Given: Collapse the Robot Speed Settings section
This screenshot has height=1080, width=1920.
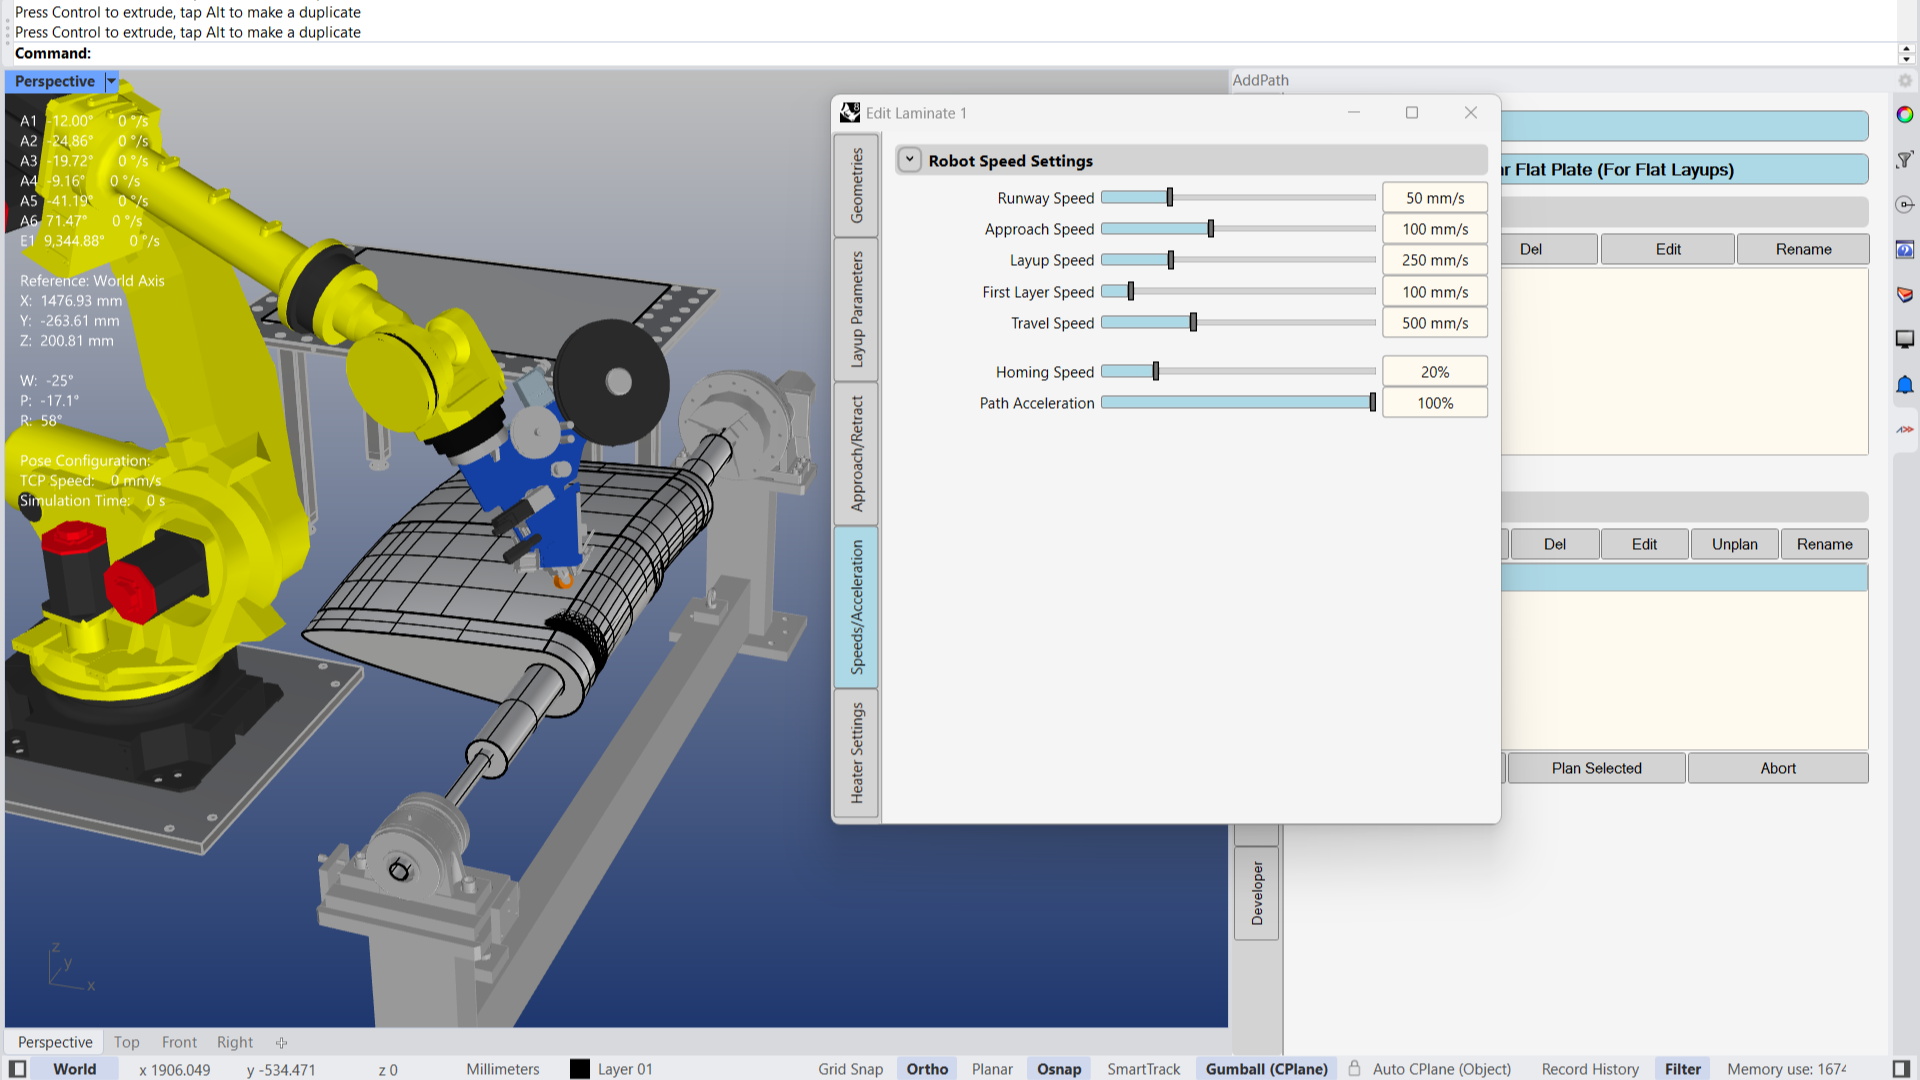Looking at the screenshot, I should (909, 160).
